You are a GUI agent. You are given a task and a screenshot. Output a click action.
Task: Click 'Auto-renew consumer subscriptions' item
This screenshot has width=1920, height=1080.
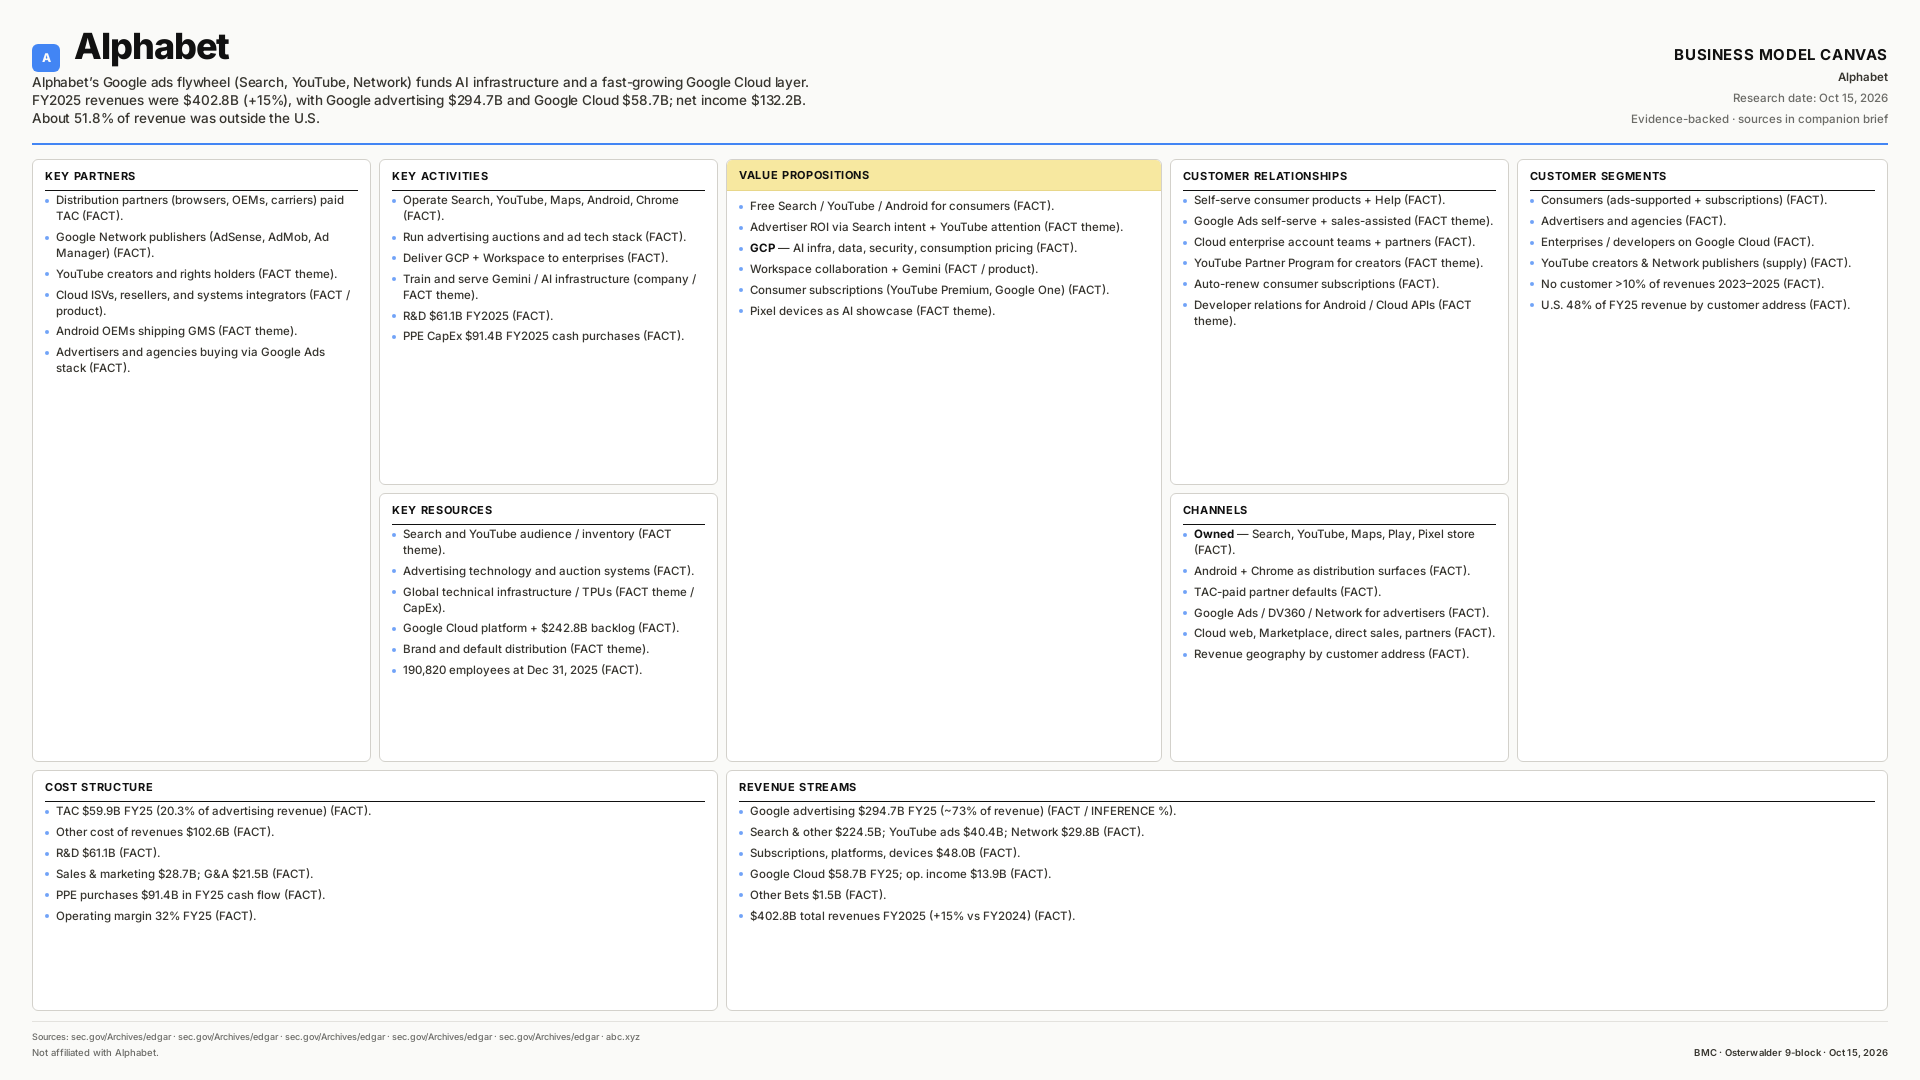click(1316, 284)
